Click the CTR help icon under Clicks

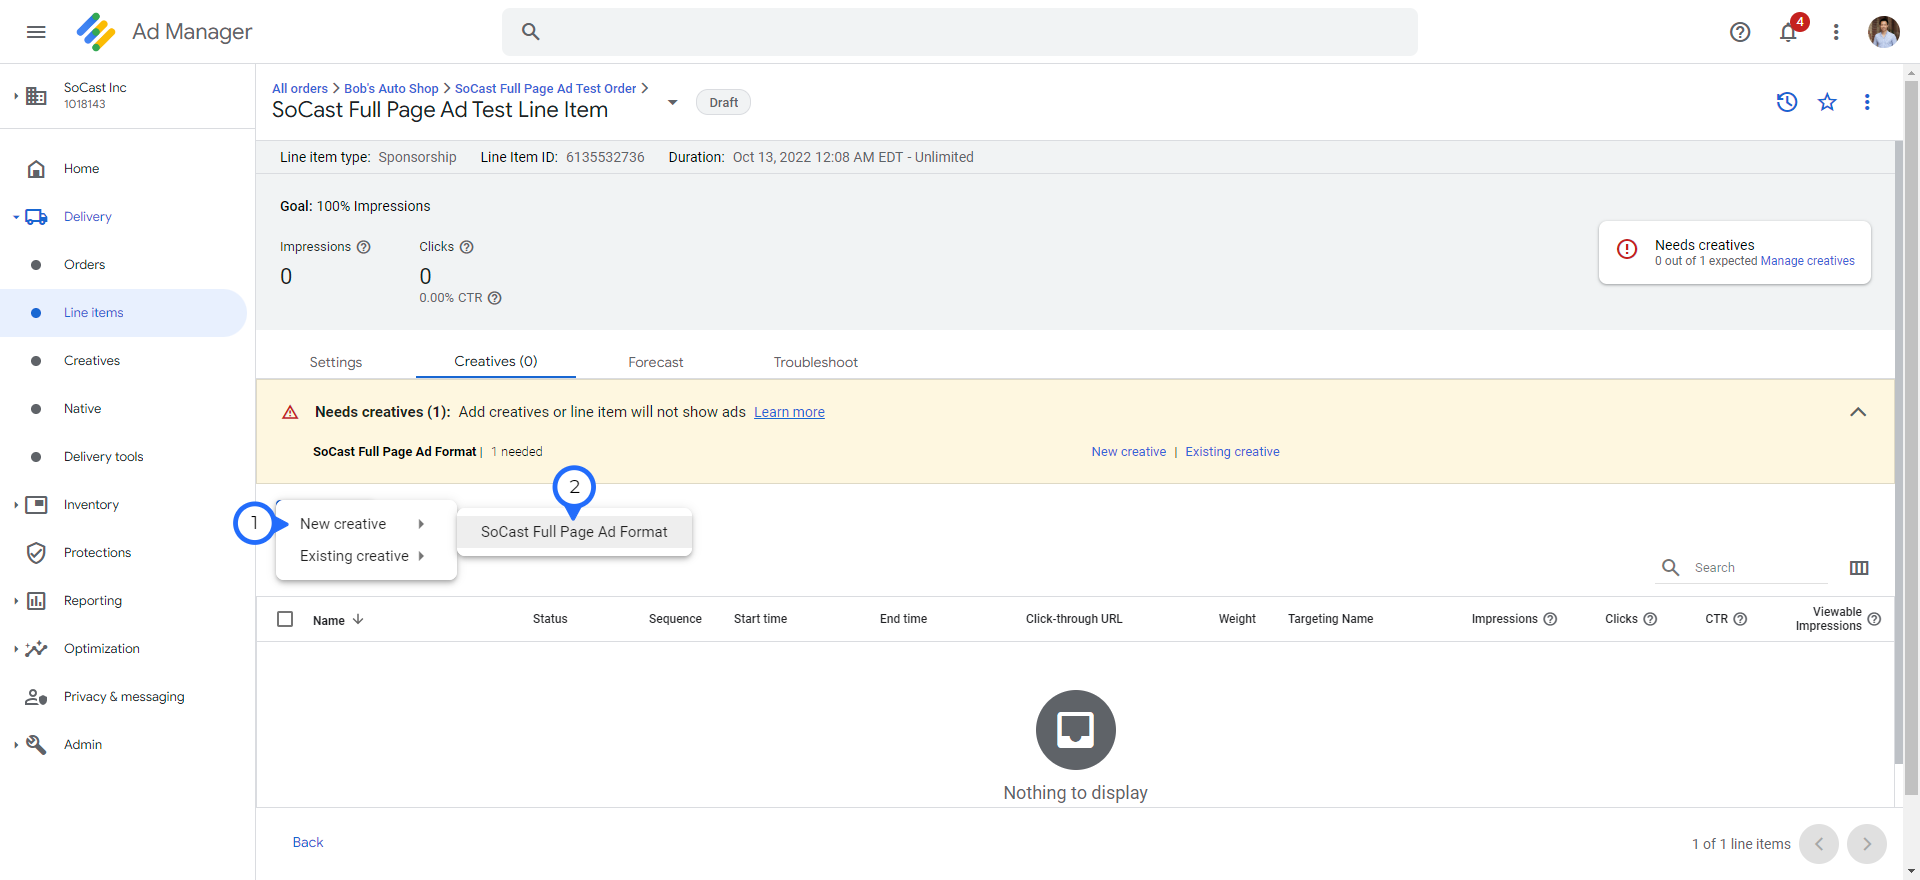(494, 298)
